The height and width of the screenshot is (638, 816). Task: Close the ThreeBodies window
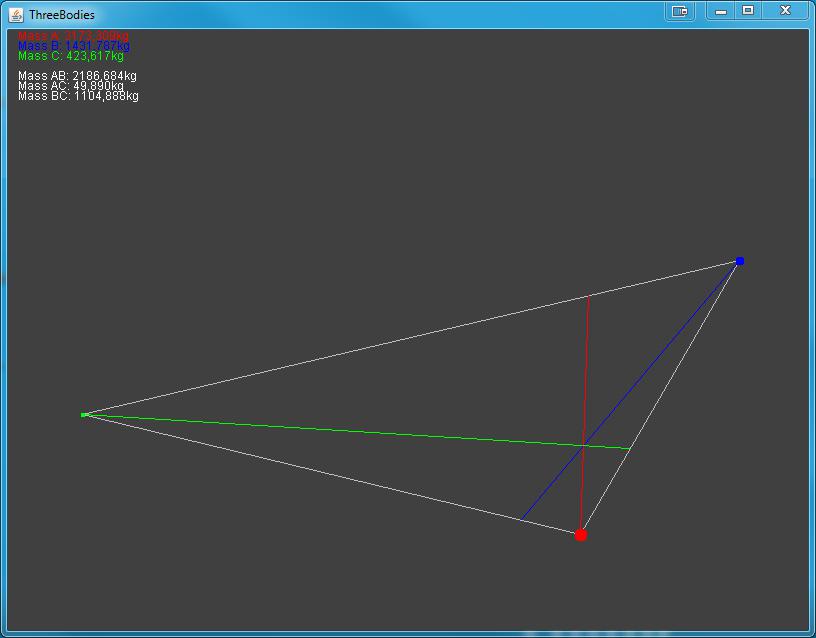coord(786,11)
